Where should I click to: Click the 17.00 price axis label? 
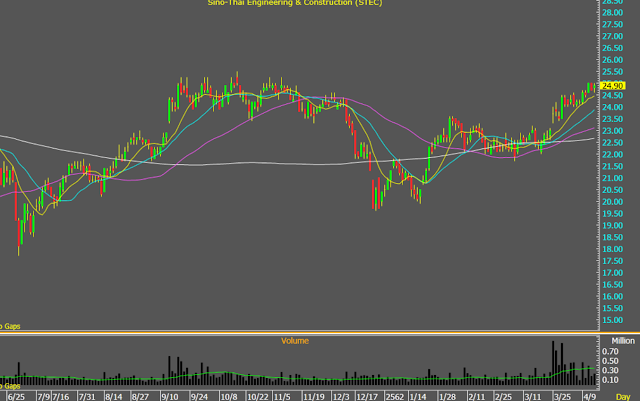(613, 273)
